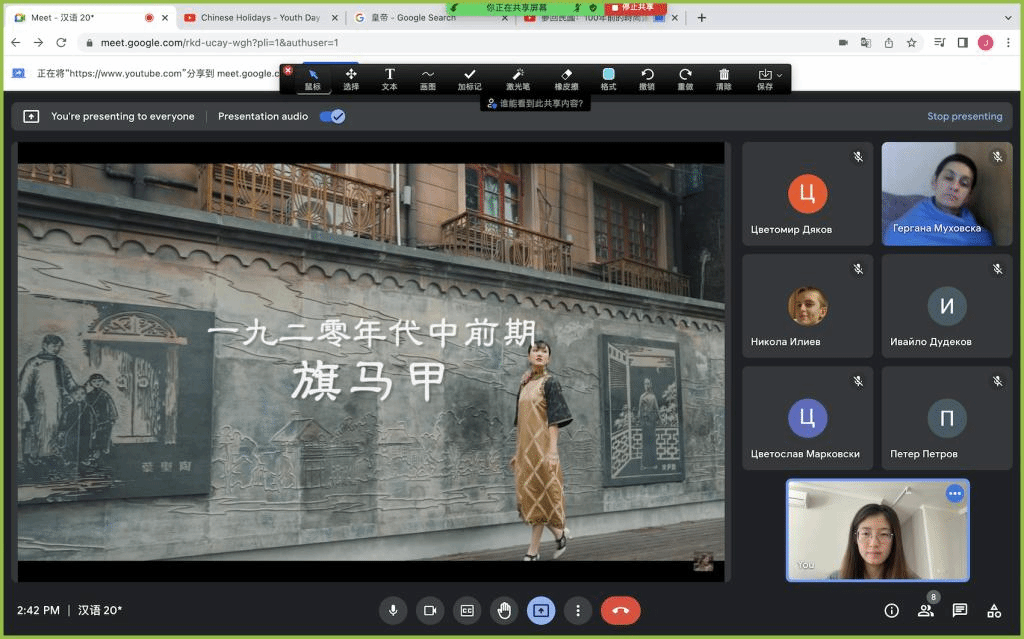Open options on your self-view tile
Viewport: 1024px width, 639px height.
click(x=955, y=493)
